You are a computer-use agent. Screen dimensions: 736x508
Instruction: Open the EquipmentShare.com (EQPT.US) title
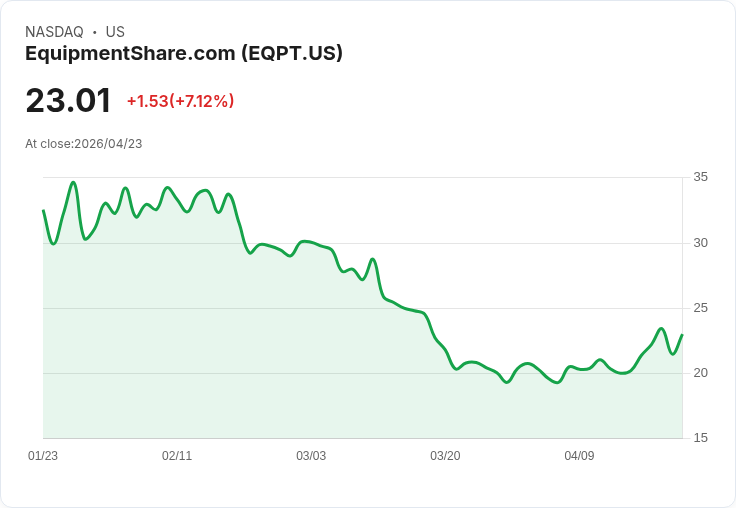pos(184,53)
